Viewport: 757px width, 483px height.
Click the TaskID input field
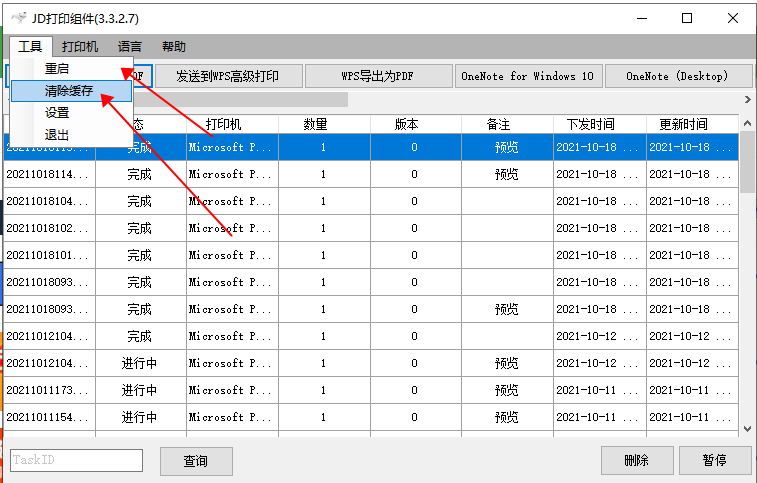[x=76, y=460]
